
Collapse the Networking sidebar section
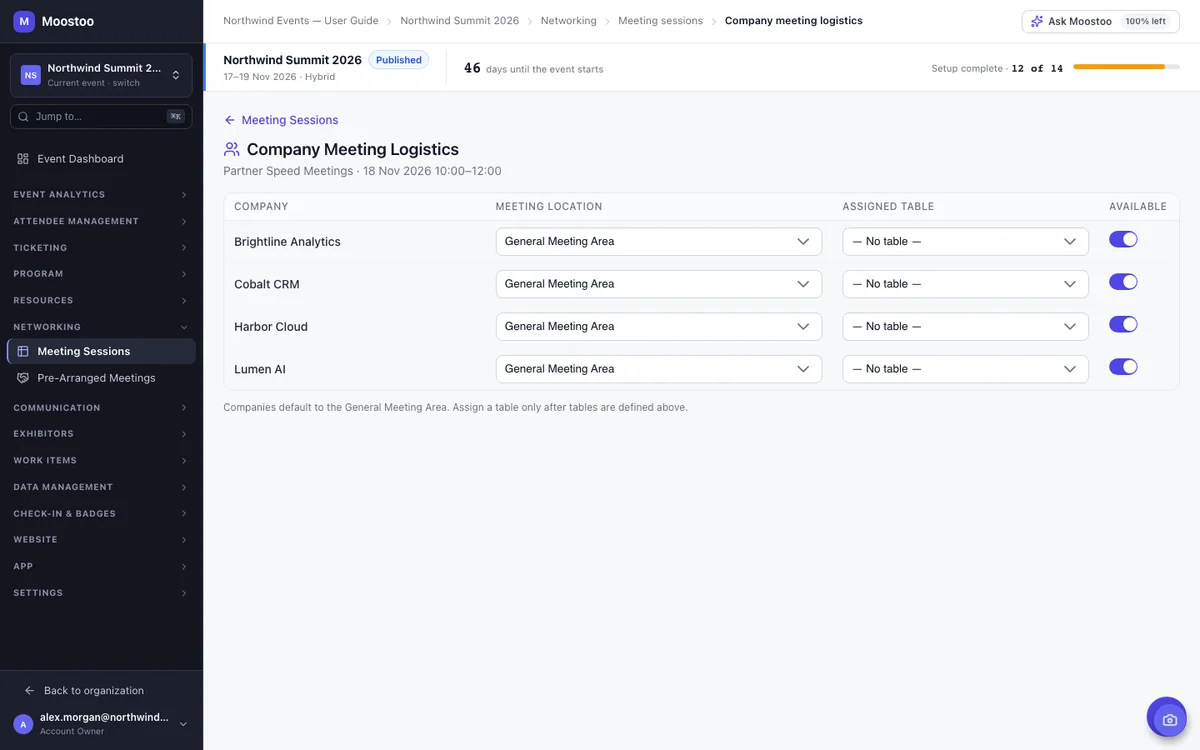point(101,327)
